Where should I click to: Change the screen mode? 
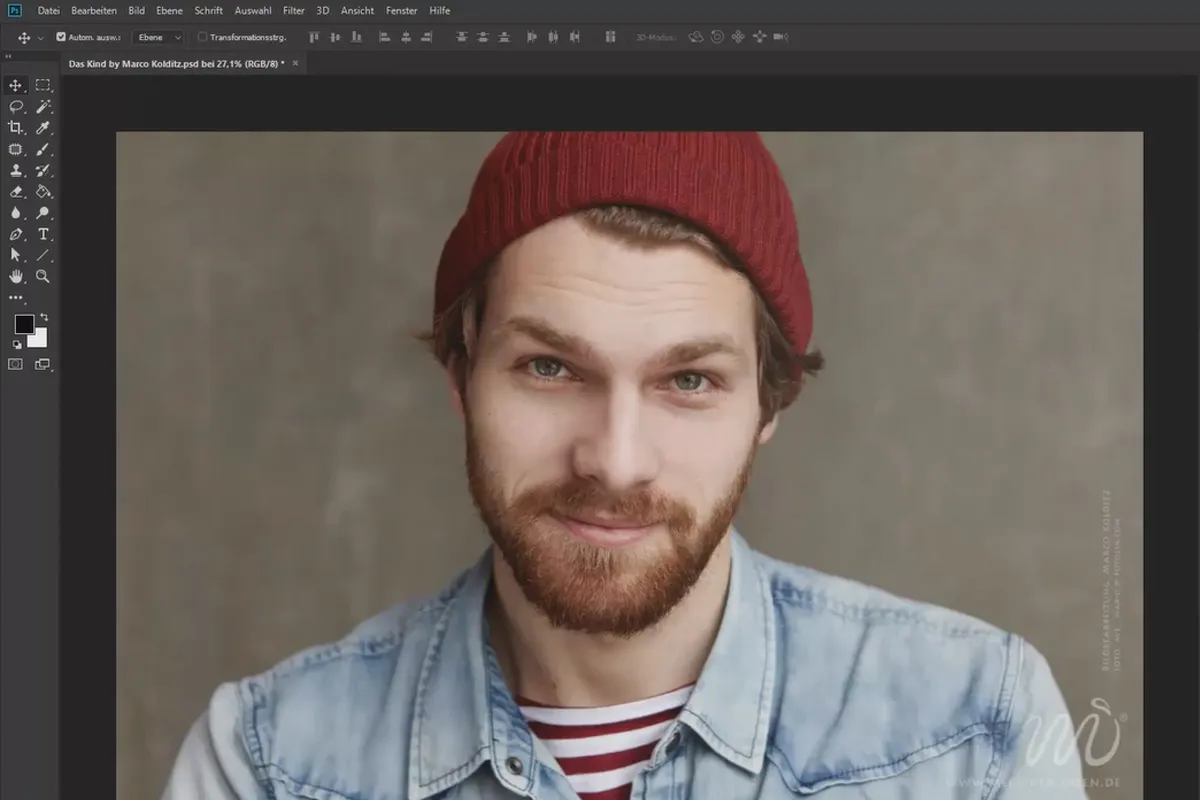pyautogui.click(x=43, y=365)
